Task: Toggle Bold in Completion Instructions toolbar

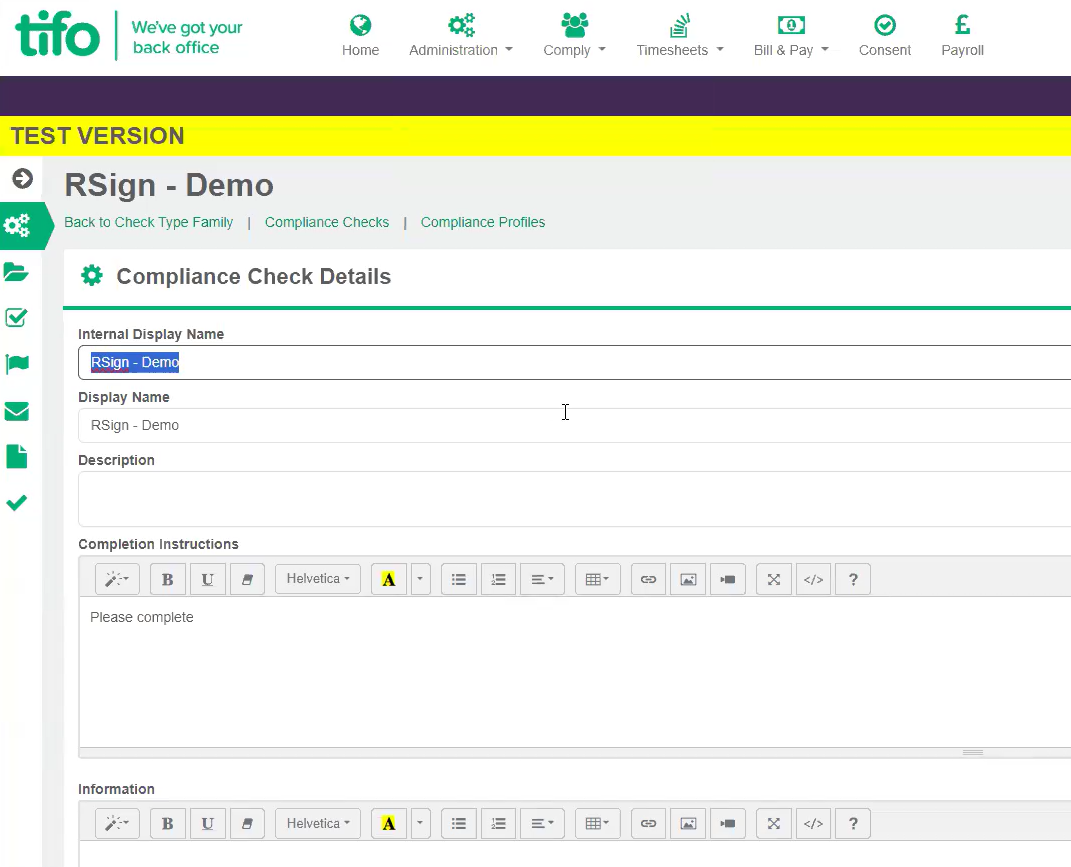Action: click(167, 579)
